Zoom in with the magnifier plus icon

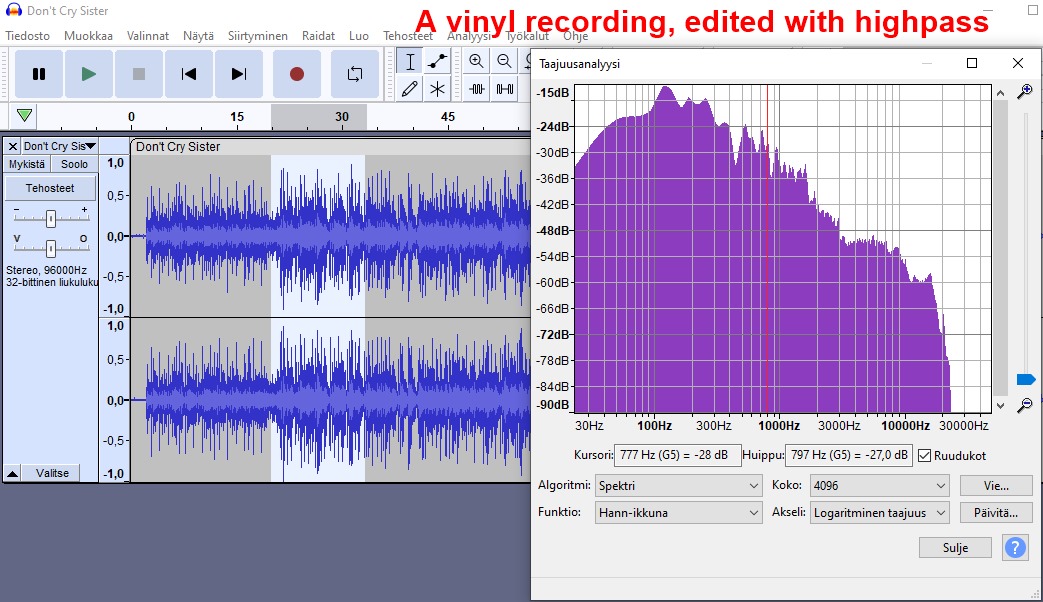476,61
